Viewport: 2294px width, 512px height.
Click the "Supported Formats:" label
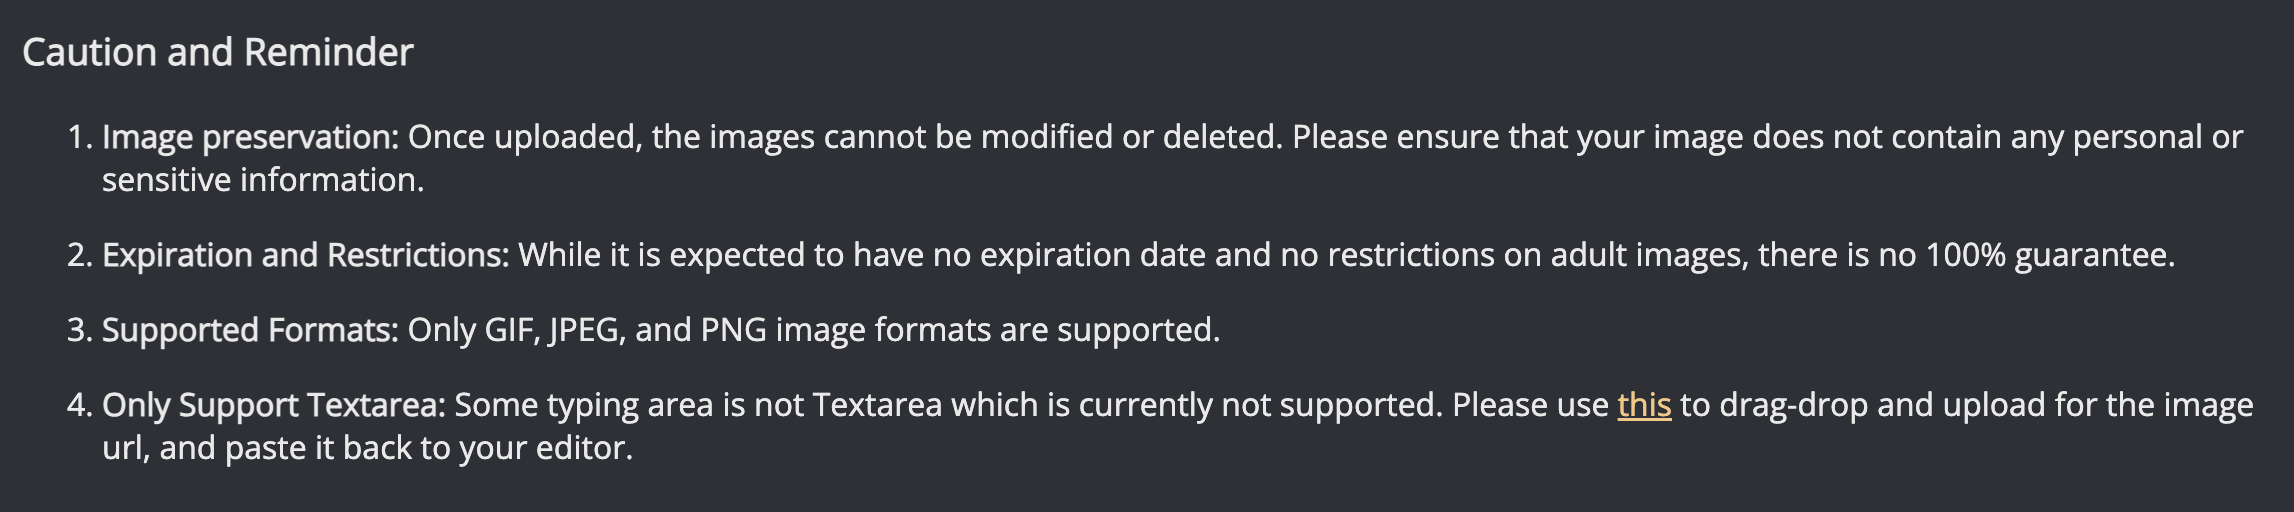pos(250,330)
